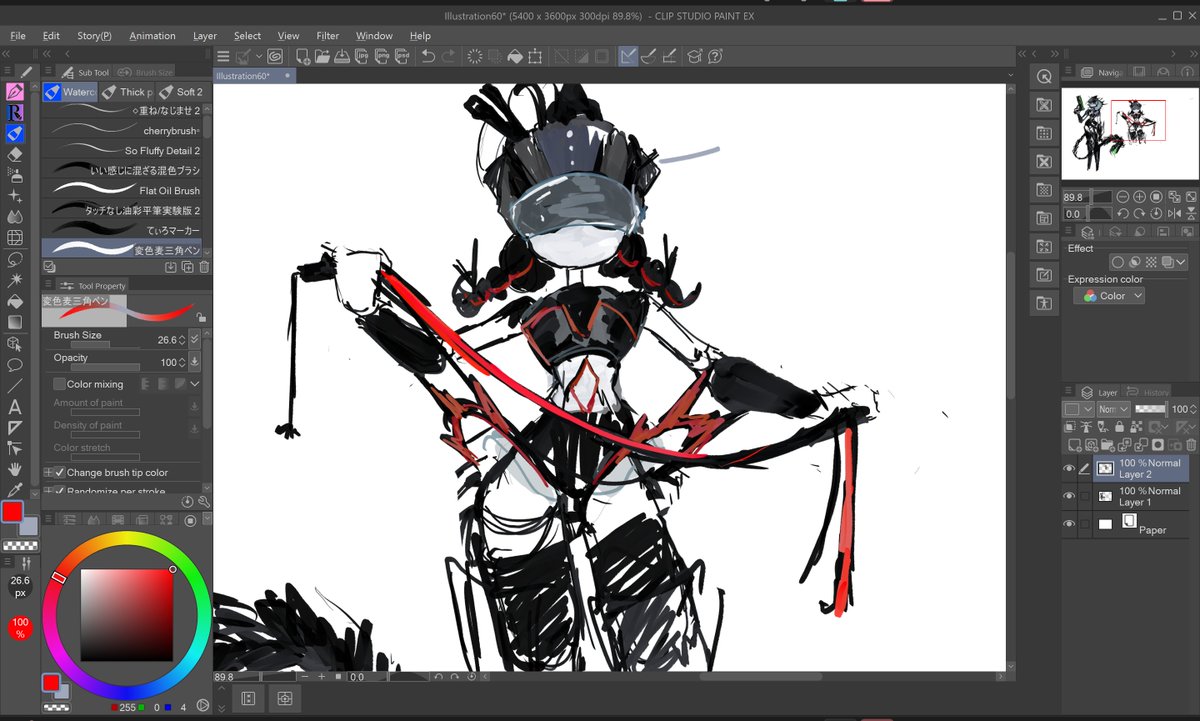This screenshot has width=1200, height=721.
Task: Select the Eraser tool
Action: pyautogui.click(x=15, y=154)
